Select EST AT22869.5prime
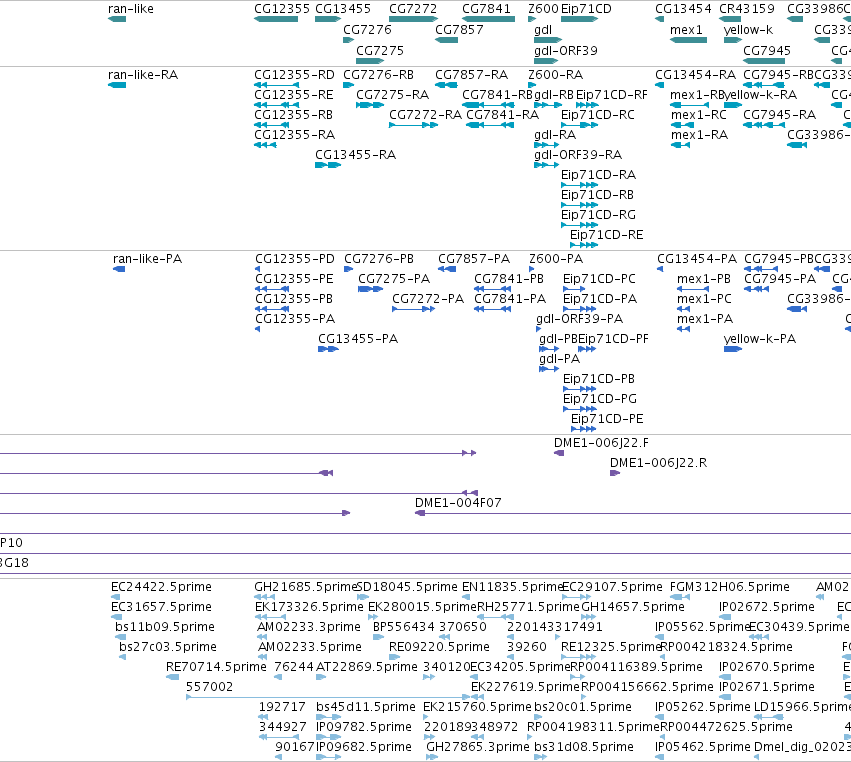The height and width of the screenshot is (762, 851). 366,667
